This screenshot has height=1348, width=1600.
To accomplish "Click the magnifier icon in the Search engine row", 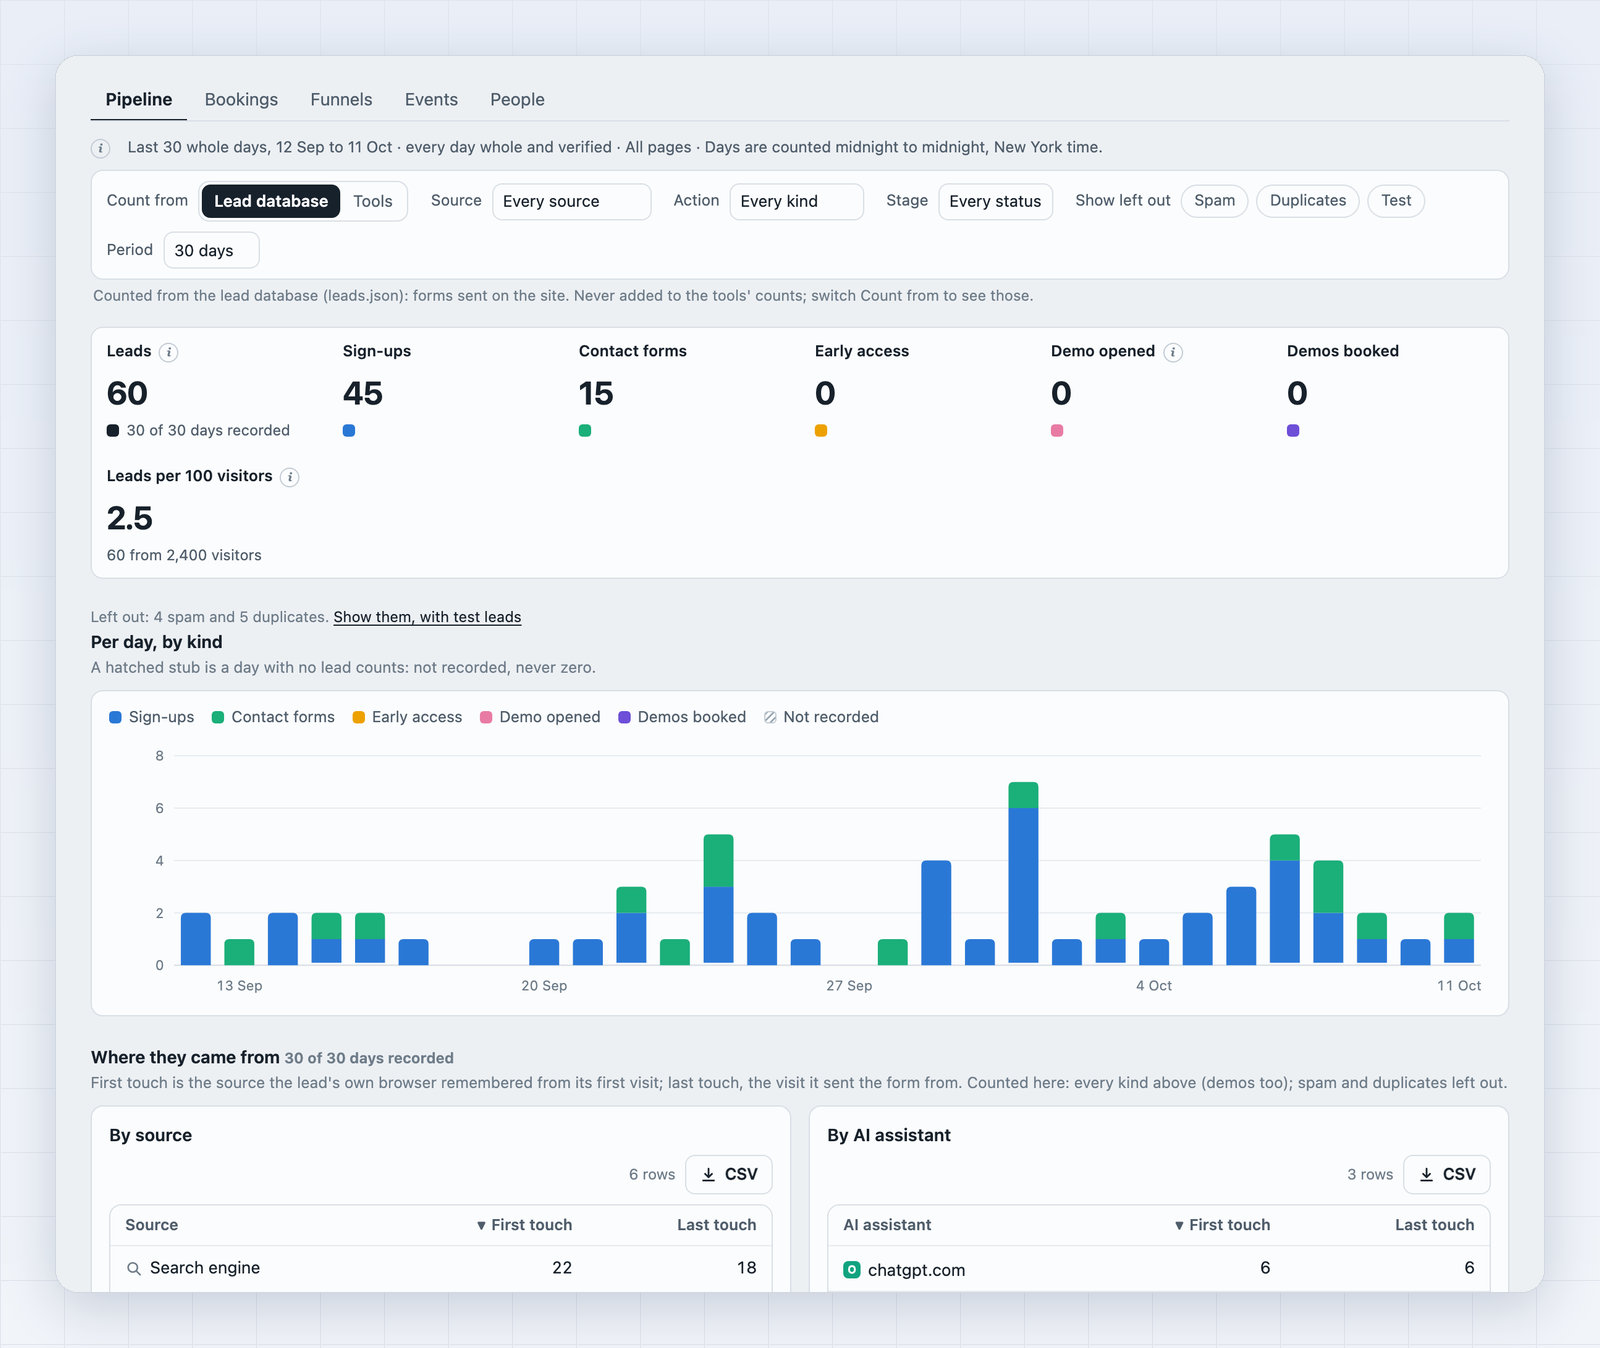I will (x=133, y=1268).
